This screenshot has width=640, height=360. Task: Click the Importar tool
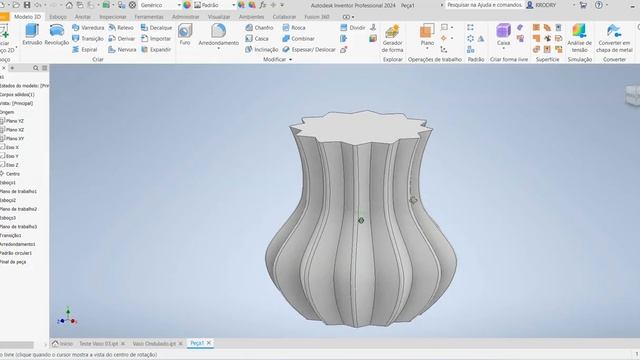[156, 38]
